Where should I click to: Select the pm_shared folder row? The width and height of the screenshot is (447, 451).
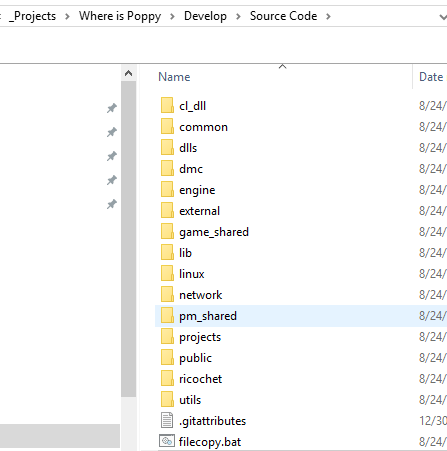301,316
